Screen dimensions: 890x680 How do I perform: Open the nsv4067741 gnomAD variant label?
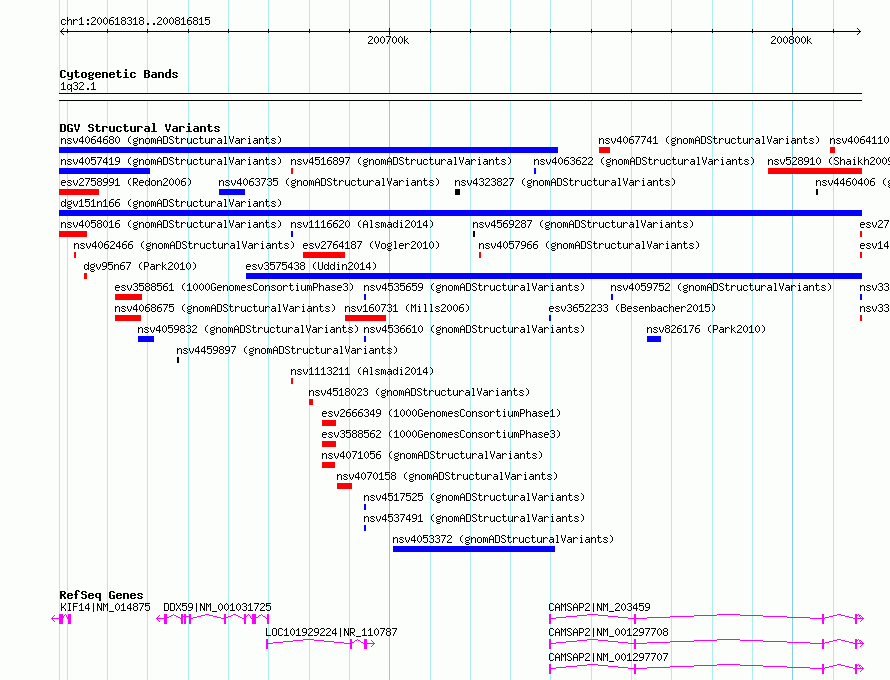click(x=709, y=140)
